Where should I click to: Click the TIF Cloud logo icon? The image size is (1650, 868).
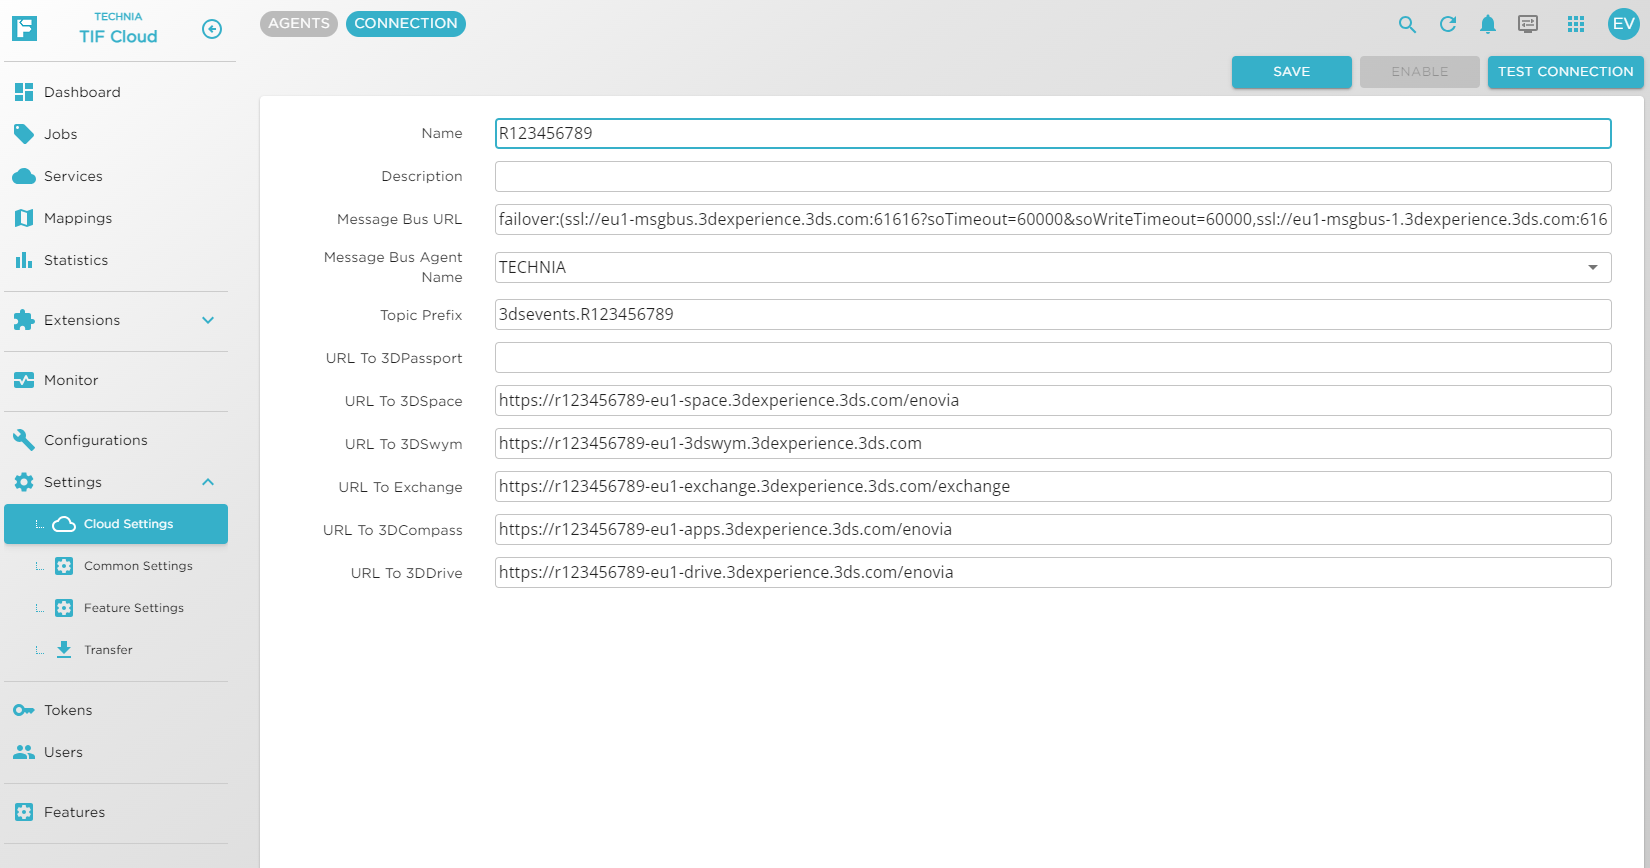point(25,29)
